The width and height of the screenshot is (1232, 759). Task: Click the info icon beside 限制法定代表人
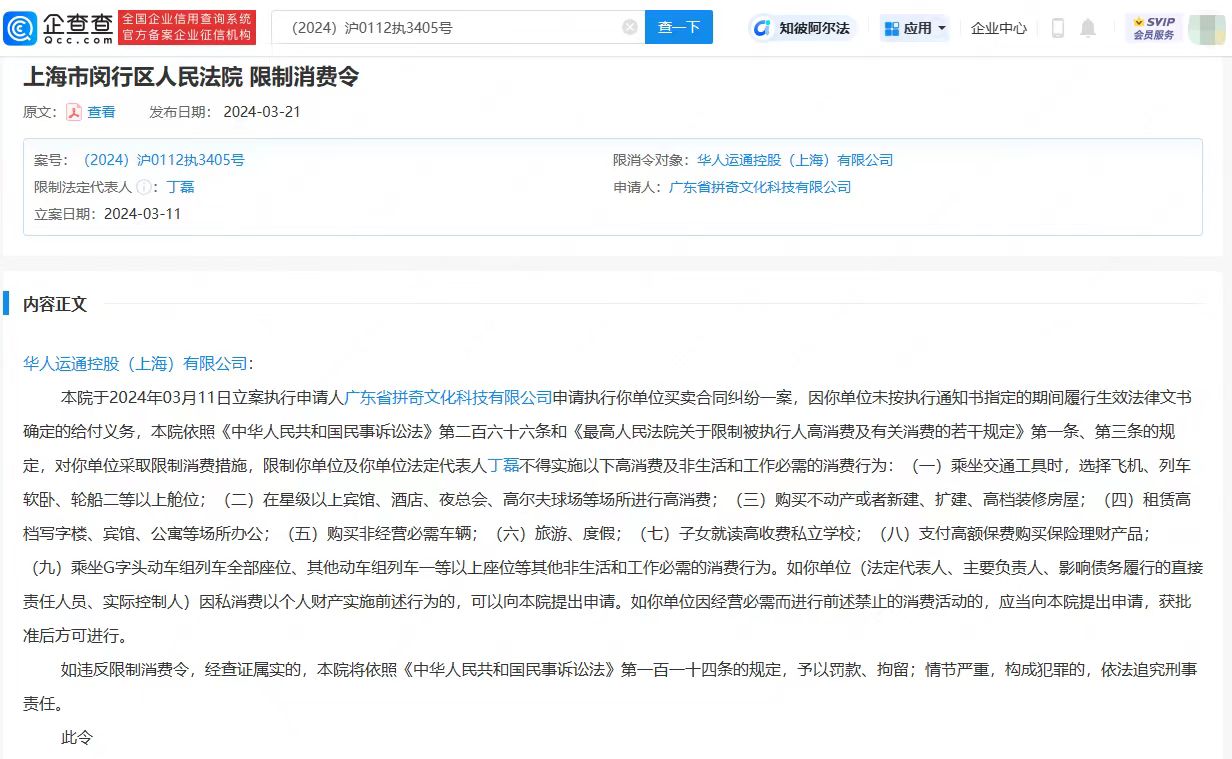pos(144,187)
